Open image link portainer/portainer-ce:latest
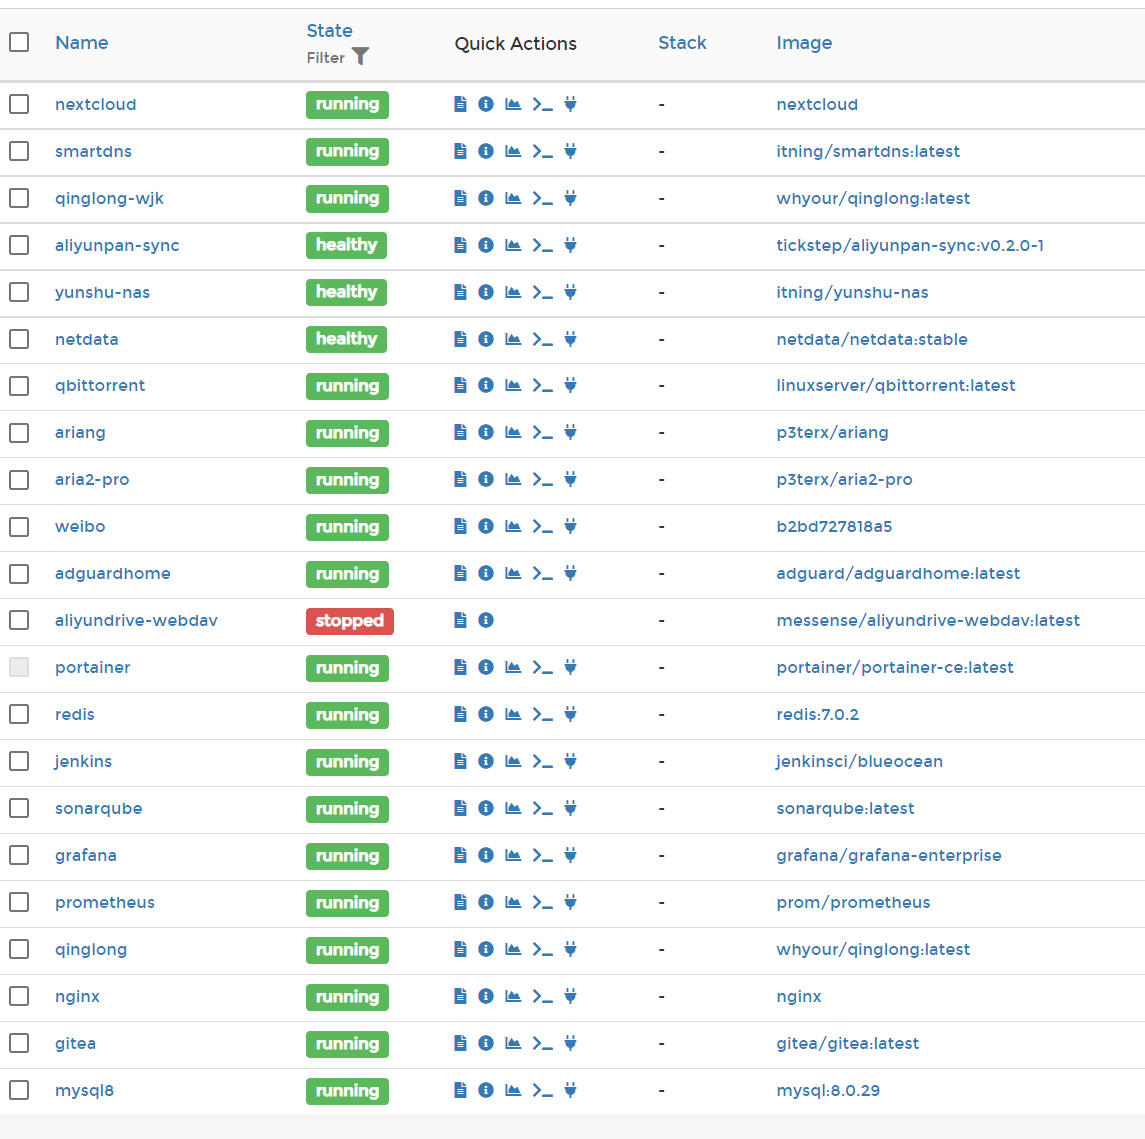The width and height of the screenshot is (1145, 1139). (895, 667)
